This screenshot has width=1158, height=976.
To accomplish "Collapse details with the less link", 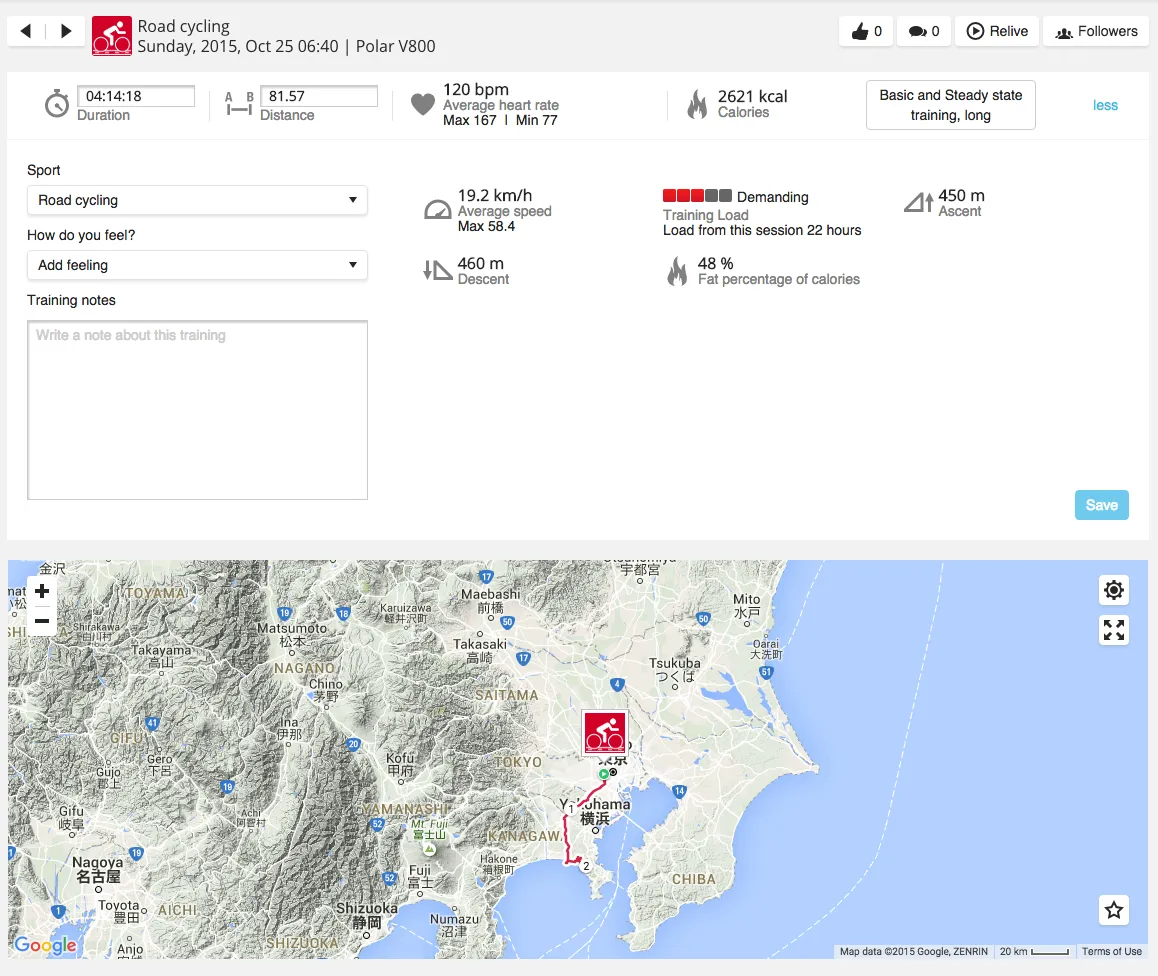I will 1105,105.
